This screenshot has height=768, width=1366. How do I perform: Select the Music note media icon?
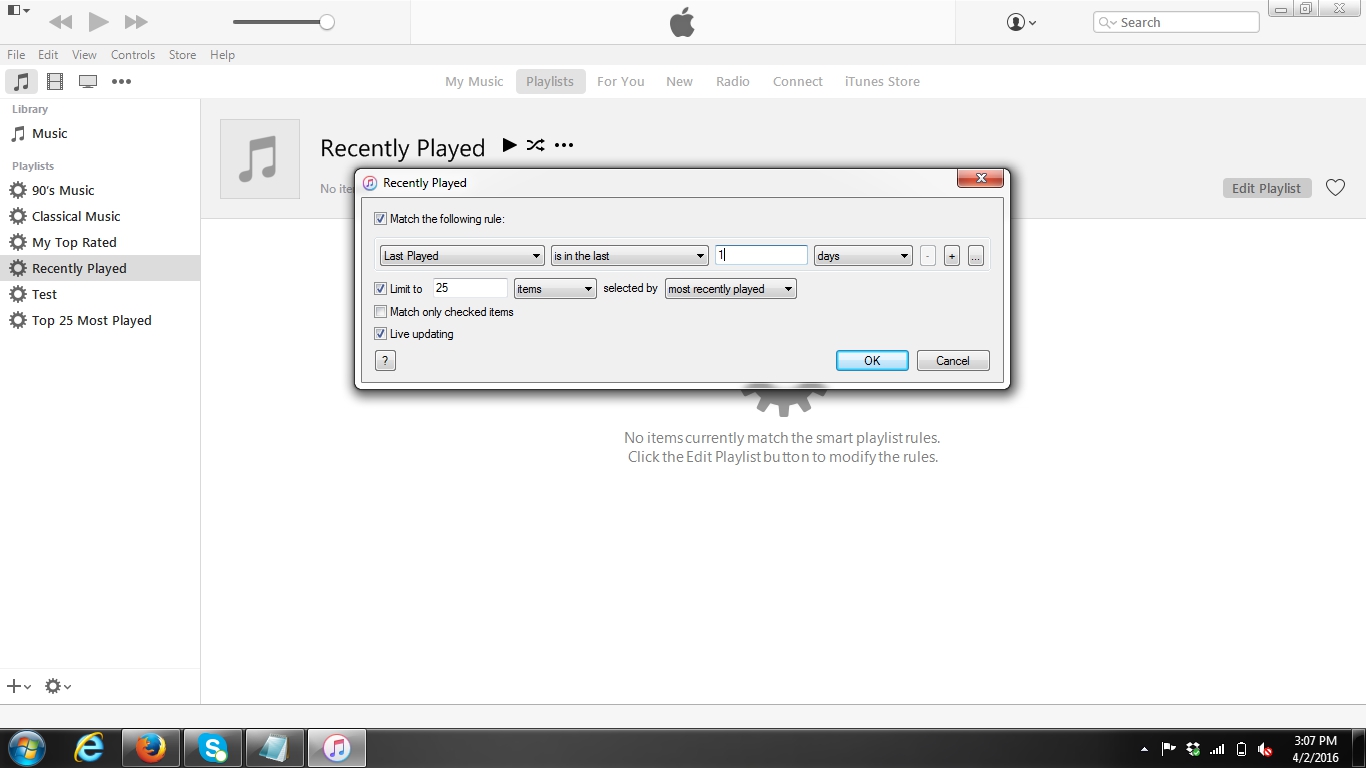21,81
